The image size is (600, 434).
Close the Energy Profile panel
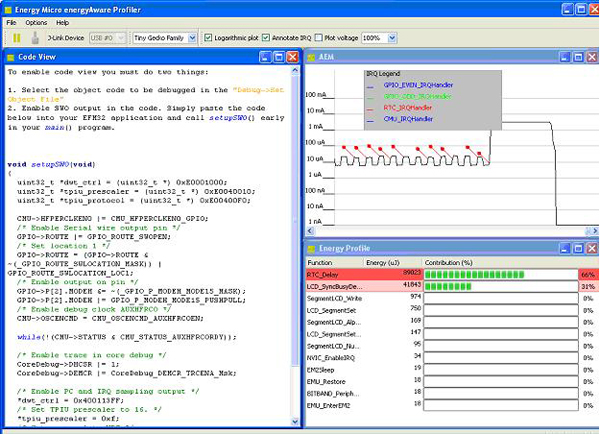(590, 247)
